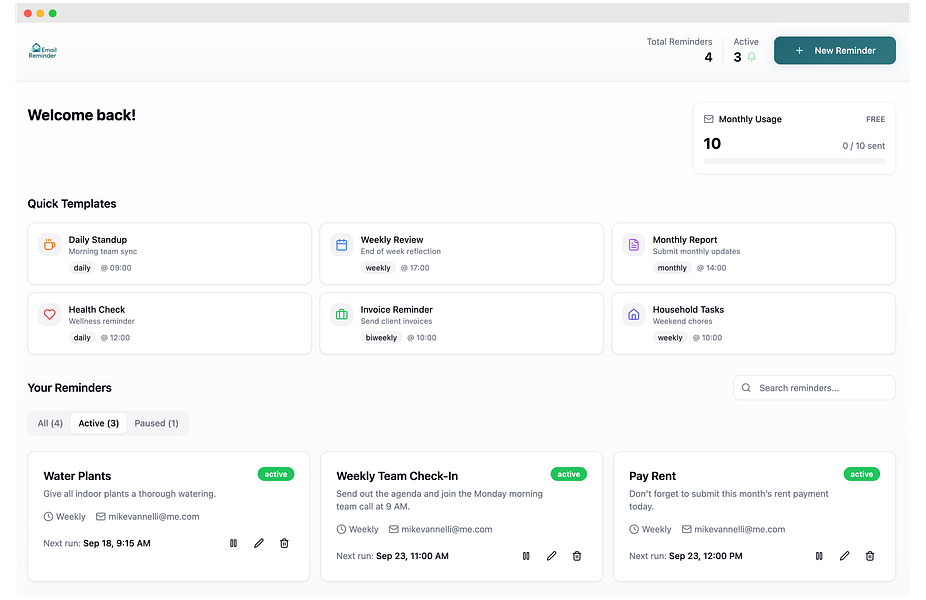The image size is (926, 600).
Task: Use the Weekly Review template
Action: [461, 254]
